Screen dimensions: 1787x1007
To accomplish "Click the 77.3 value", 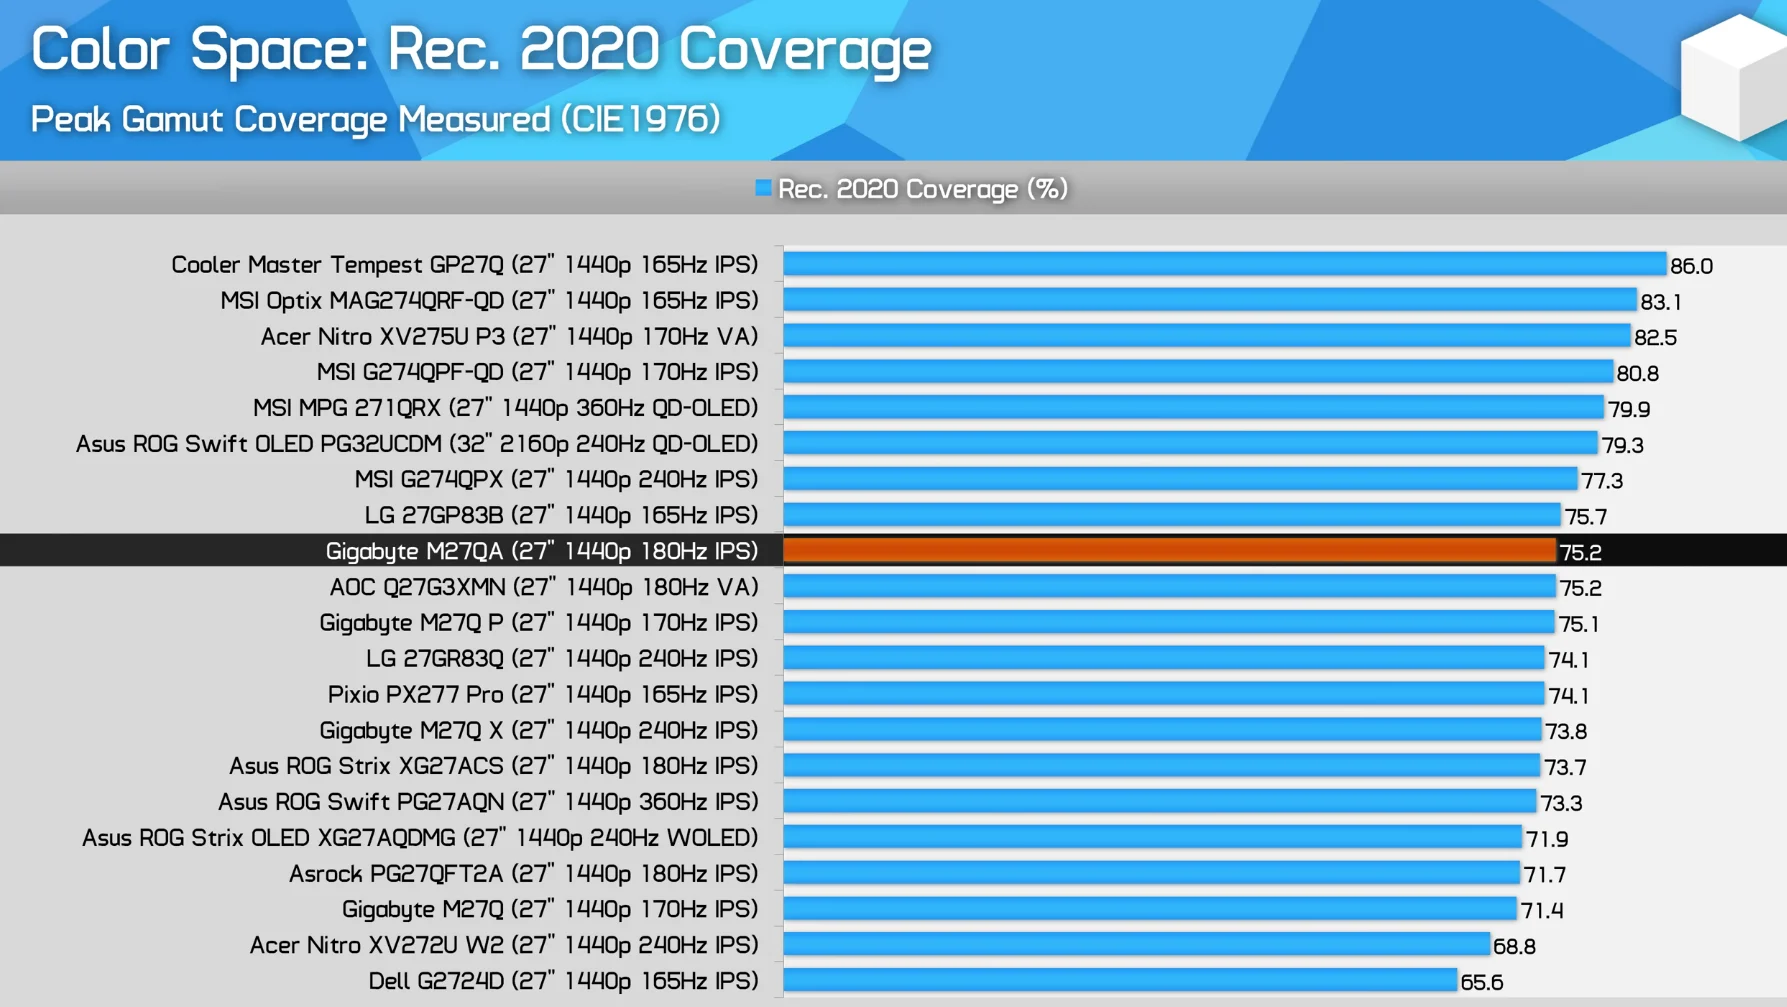I will pyautogui.click(x=1602, y=481).
